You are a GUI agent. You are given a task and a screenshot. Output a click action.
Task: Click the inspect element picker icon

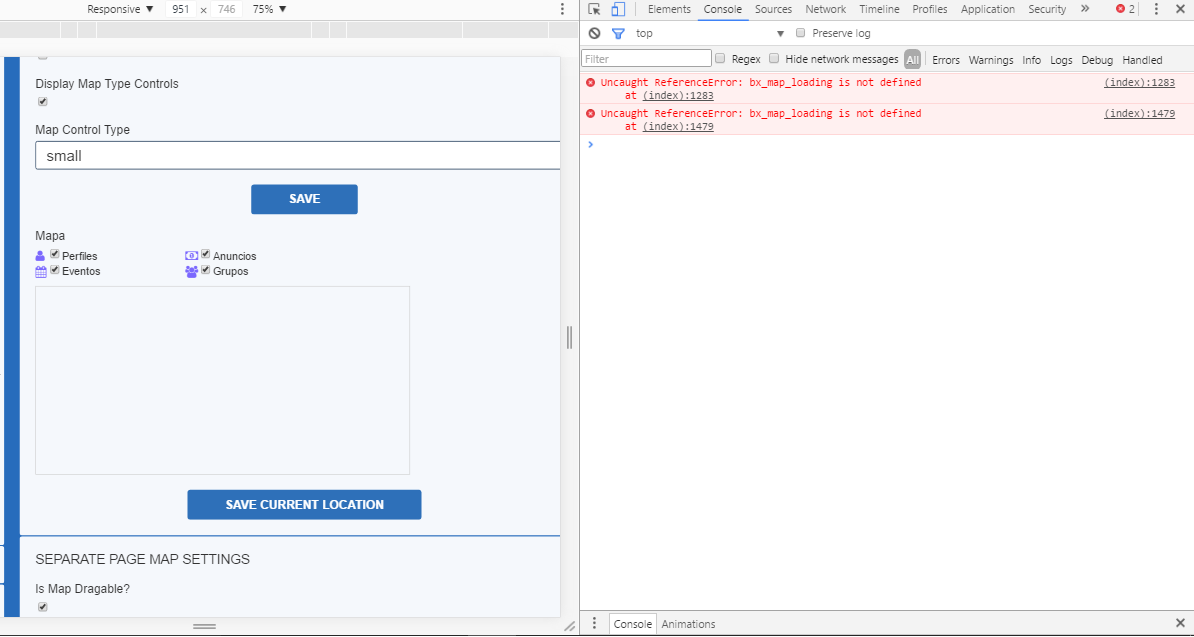tap(594, 9)
